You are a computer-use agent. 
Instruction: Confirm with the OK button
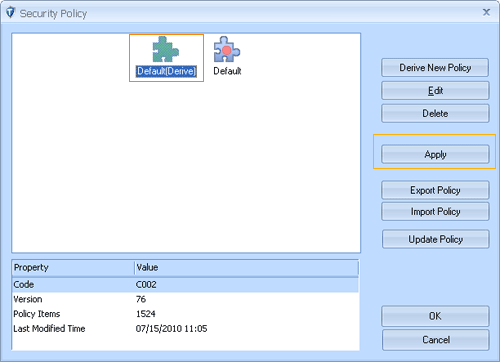pyautogui.click(x=435, y=316)
